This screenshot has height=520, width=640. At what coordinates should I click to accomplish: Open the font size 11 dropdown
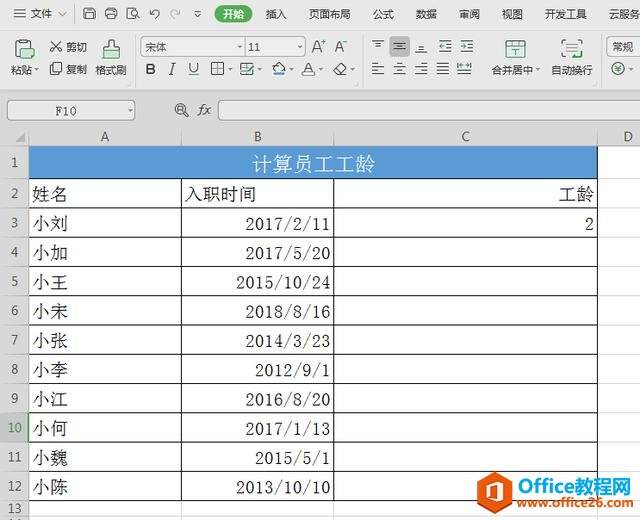coord(300,47)
